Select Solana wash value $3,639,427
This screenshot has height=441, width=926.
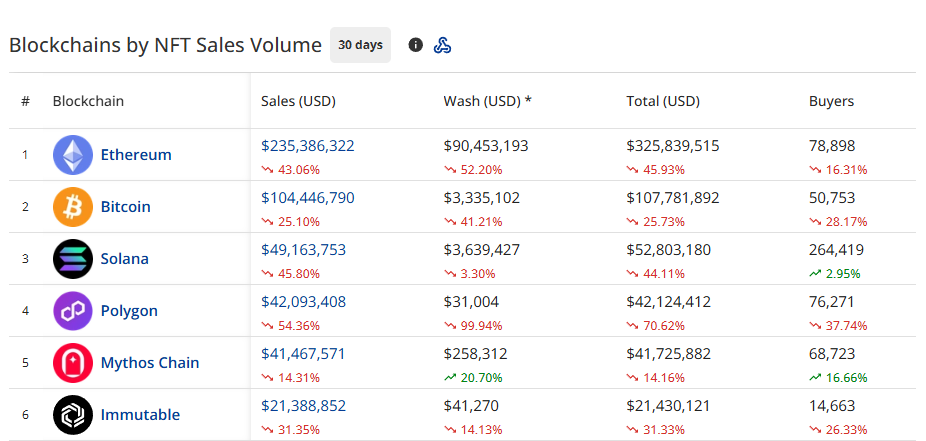(x=482, y=250)
